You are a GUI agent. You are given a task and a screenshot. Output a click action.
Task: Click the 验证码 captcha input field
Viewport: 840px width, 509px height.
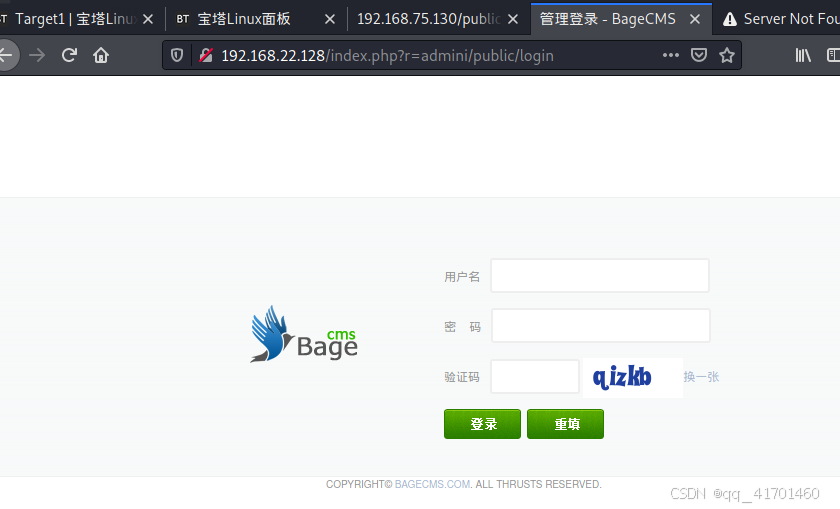pyautogui.click(x=535, y=376)
